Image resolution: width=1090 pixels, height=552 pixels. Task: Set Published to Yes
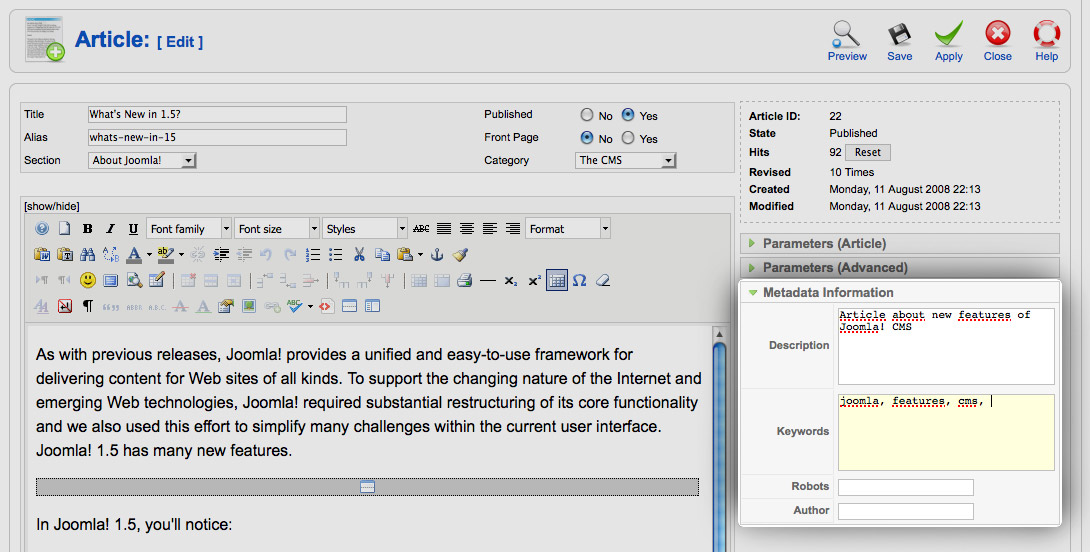tap(628, 115)
